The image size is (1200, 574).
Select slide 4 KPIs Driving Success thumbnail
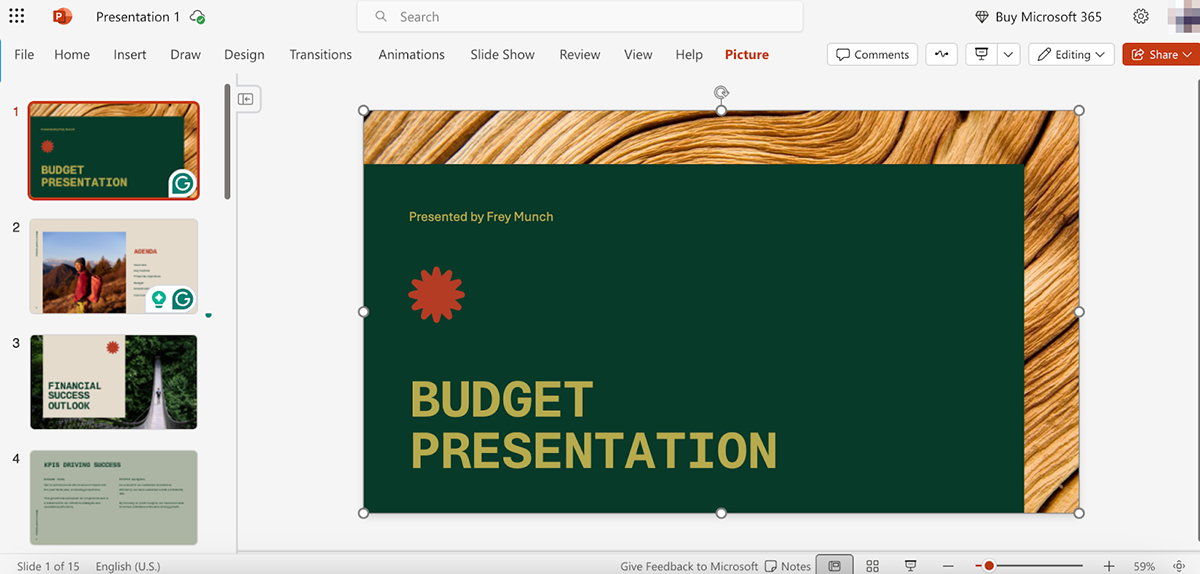113,497
